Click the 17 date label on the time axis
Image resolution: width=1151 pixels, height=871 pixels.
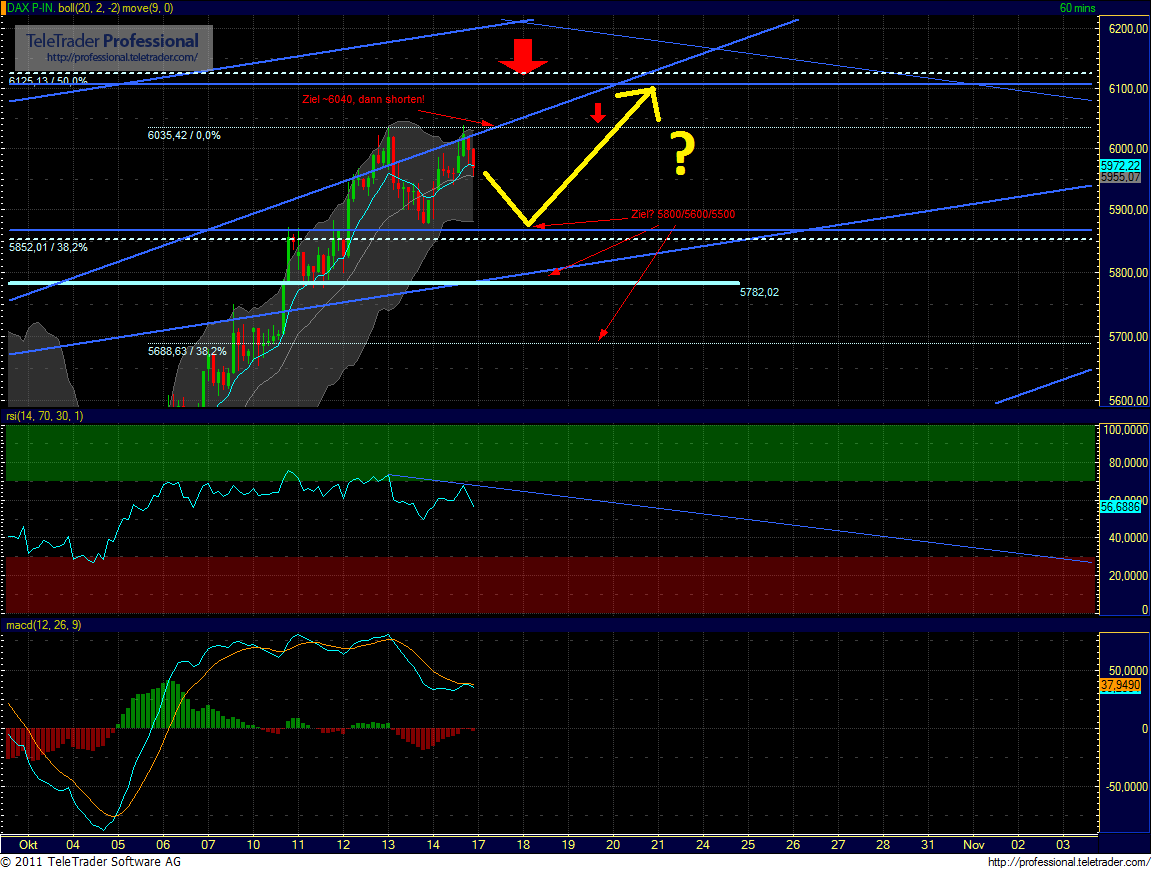(x=479, y=845)
